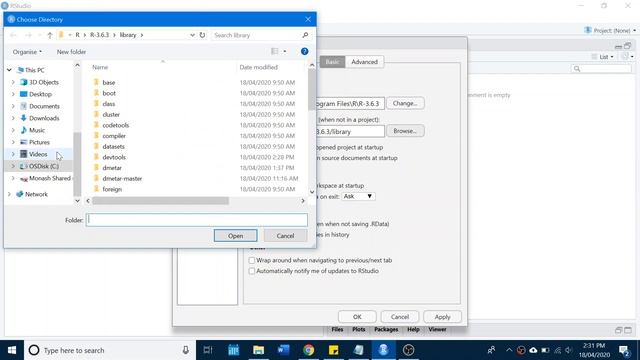
Task: Click the microphone icon in search box
Action: (186, 350)
